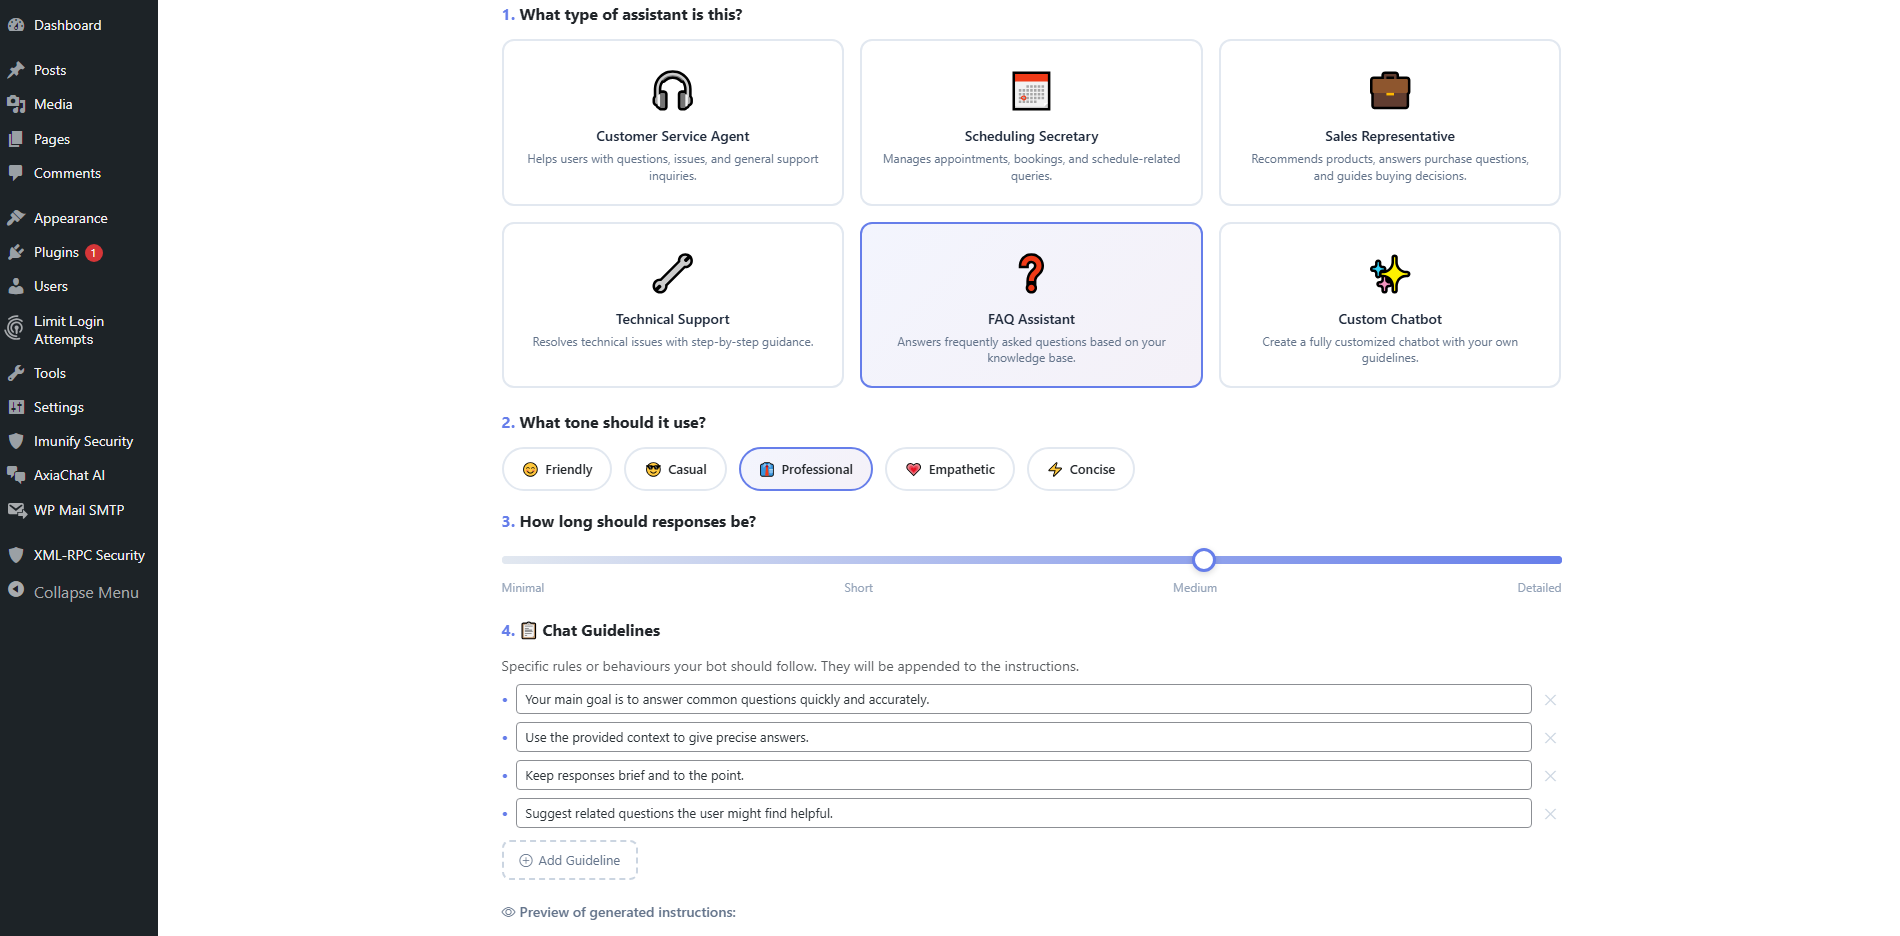Choose the Custom Chatbot sparkle icon
Screen dimensions: 1900x936
[1389, 273]
